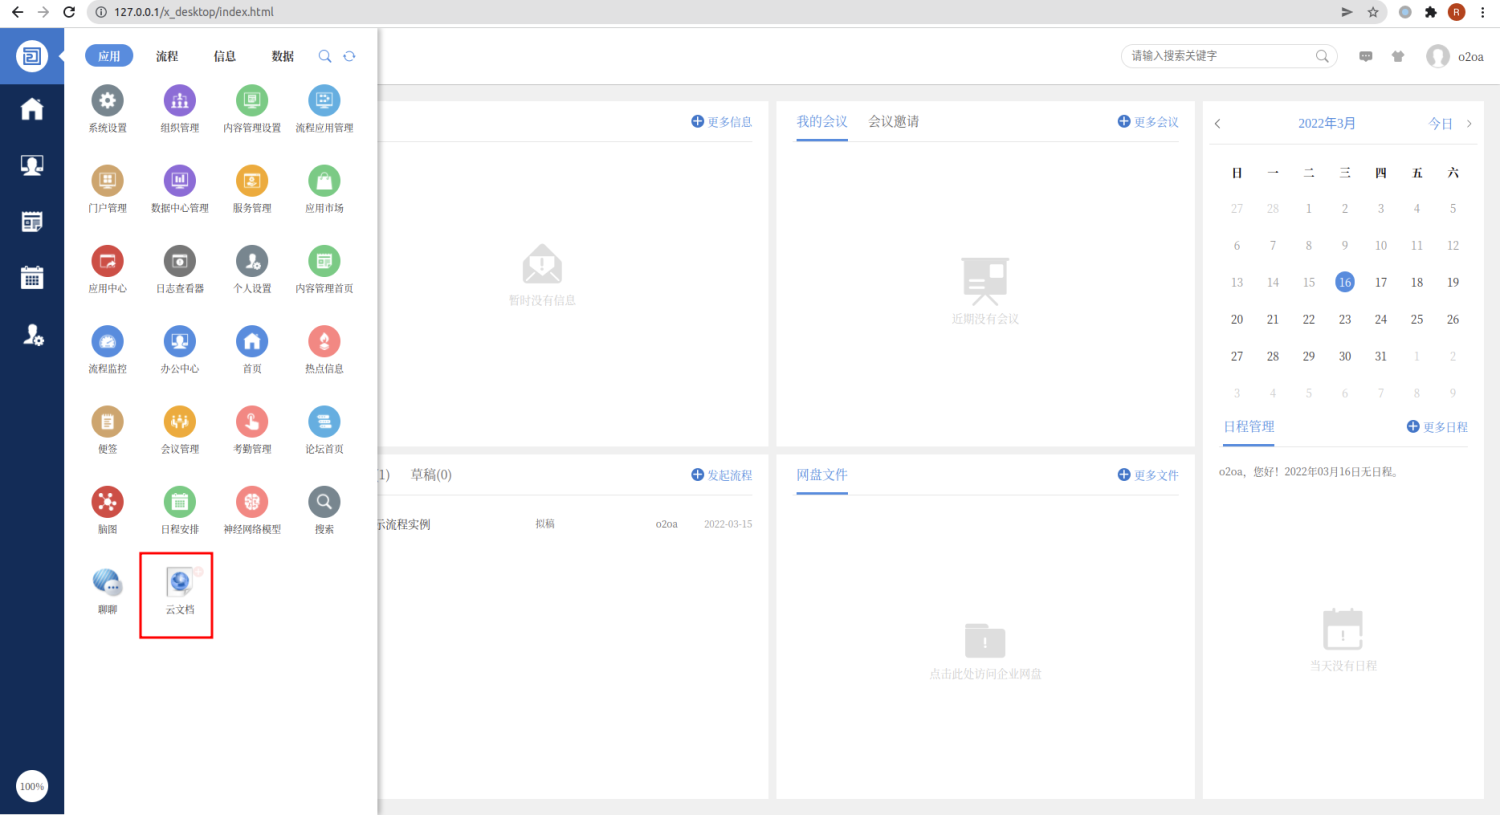Open 应用市场 application market

click(324, 182)
